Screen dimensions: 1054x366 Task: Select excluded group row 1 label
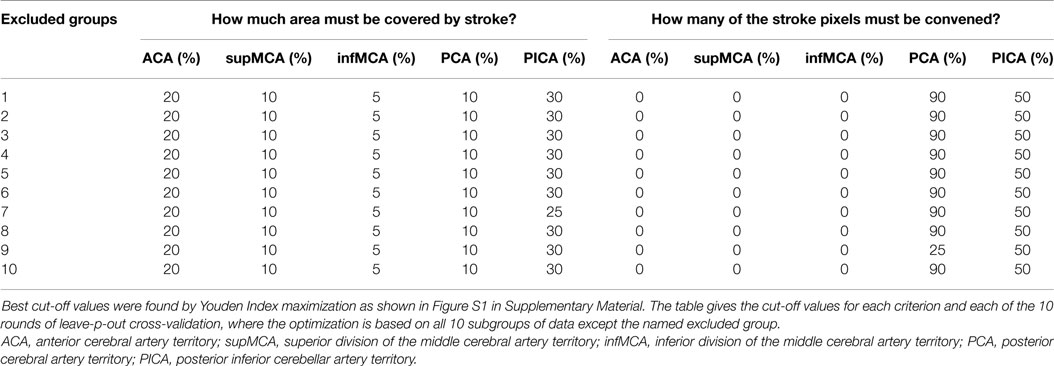click(x=5, y=97)
